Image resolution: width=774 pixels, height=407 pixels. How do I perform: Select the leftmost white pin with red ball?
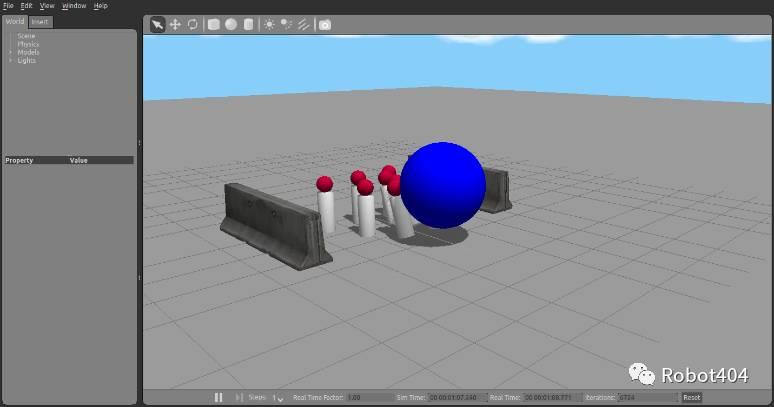click(x=326, y=205)
